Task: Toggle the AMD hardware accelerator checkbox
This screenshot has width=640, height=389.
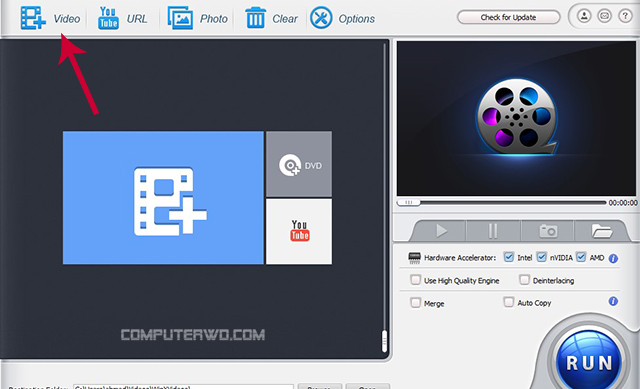Action: coord(581,257)
